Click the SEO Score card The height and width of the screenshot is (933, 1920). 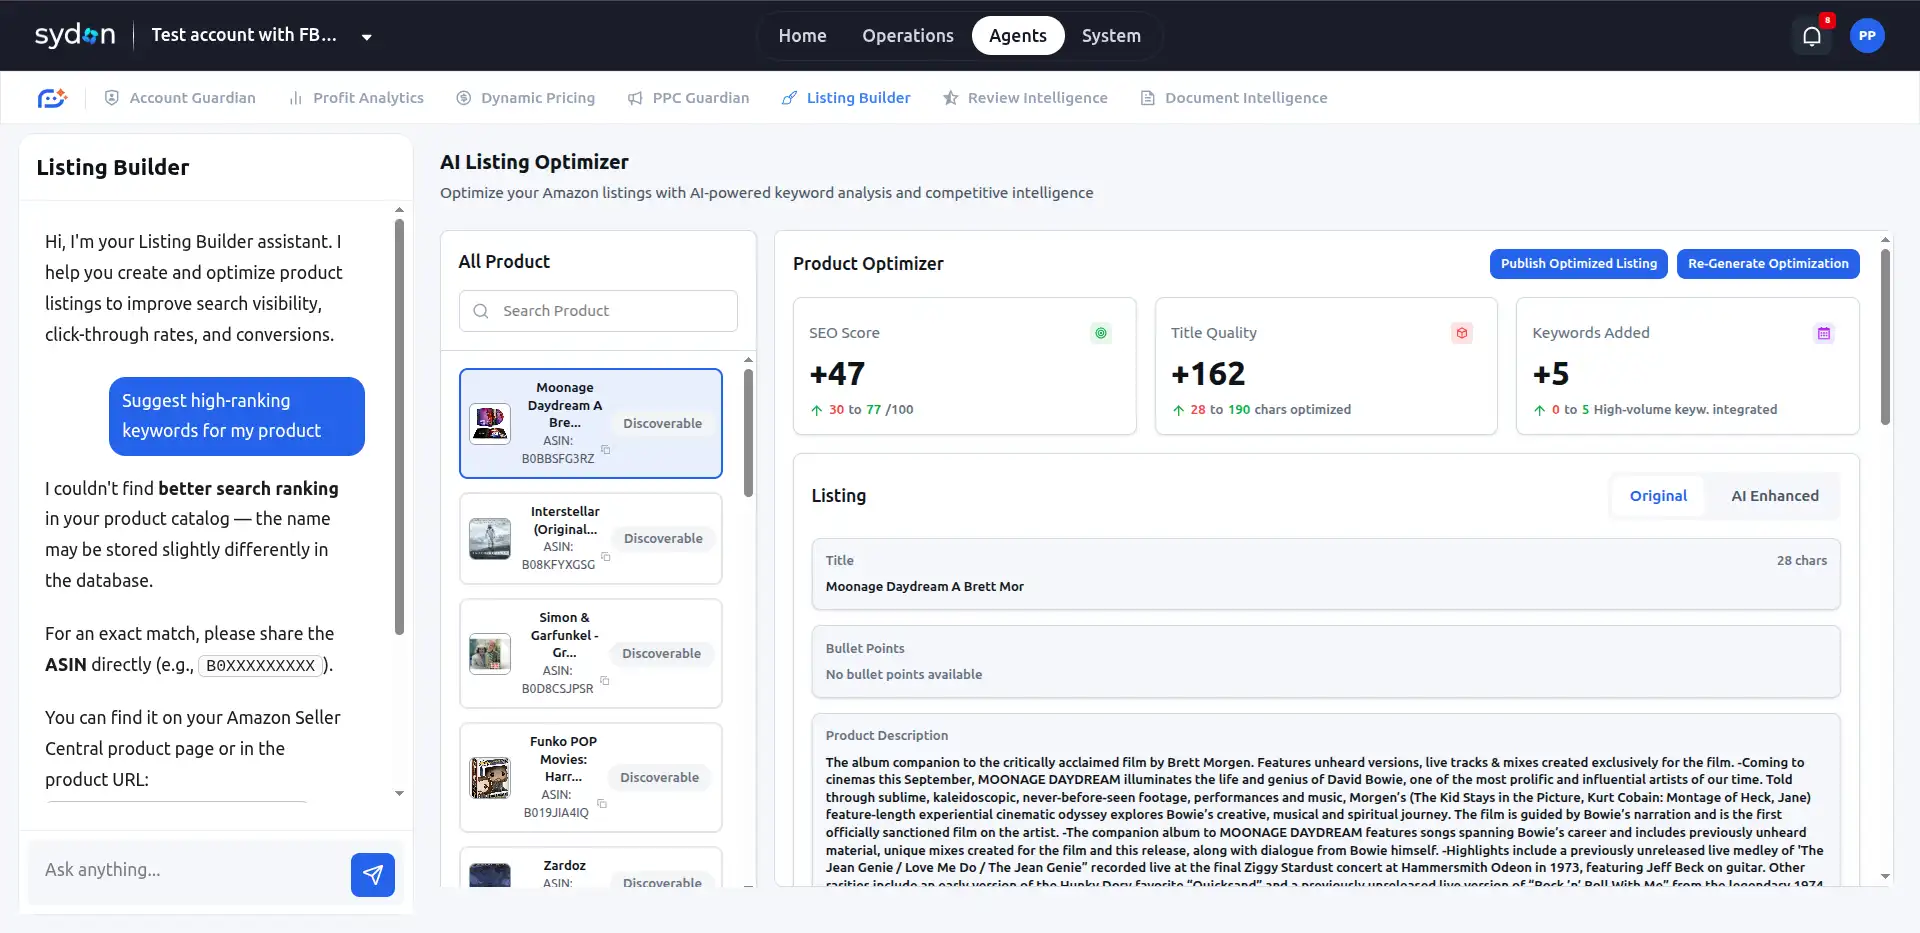pos(964,366)
